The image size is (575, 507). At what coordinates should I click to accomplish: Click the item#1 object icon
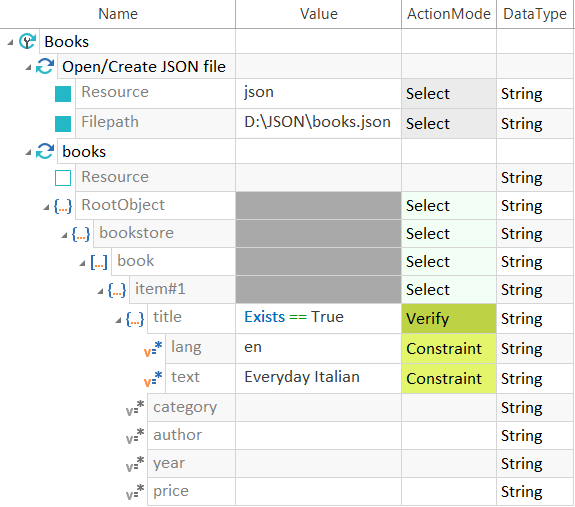click(117, 290)
